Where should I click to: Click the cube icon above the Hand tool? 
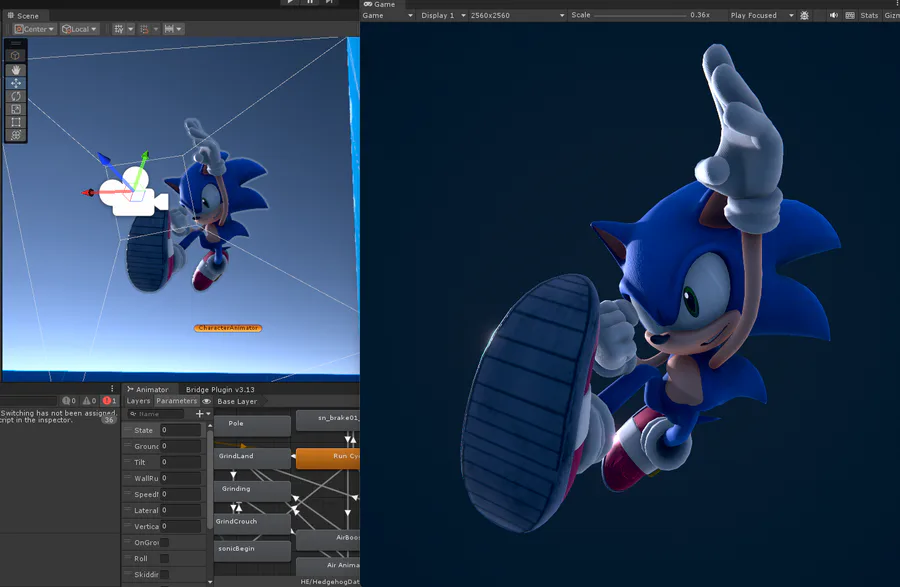click(x=15, y=56)
